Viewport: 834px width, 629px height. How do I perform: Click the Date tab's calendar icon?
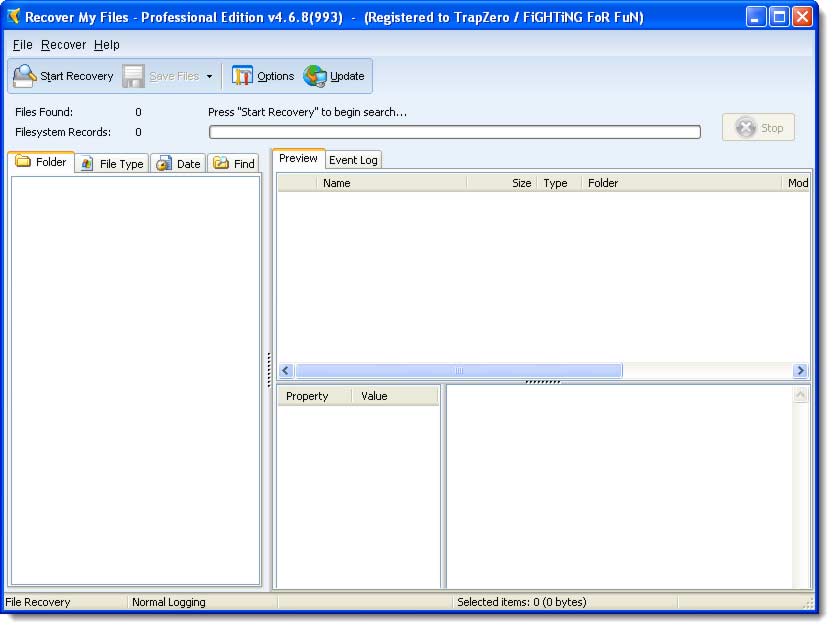click(x=164, y=163)
